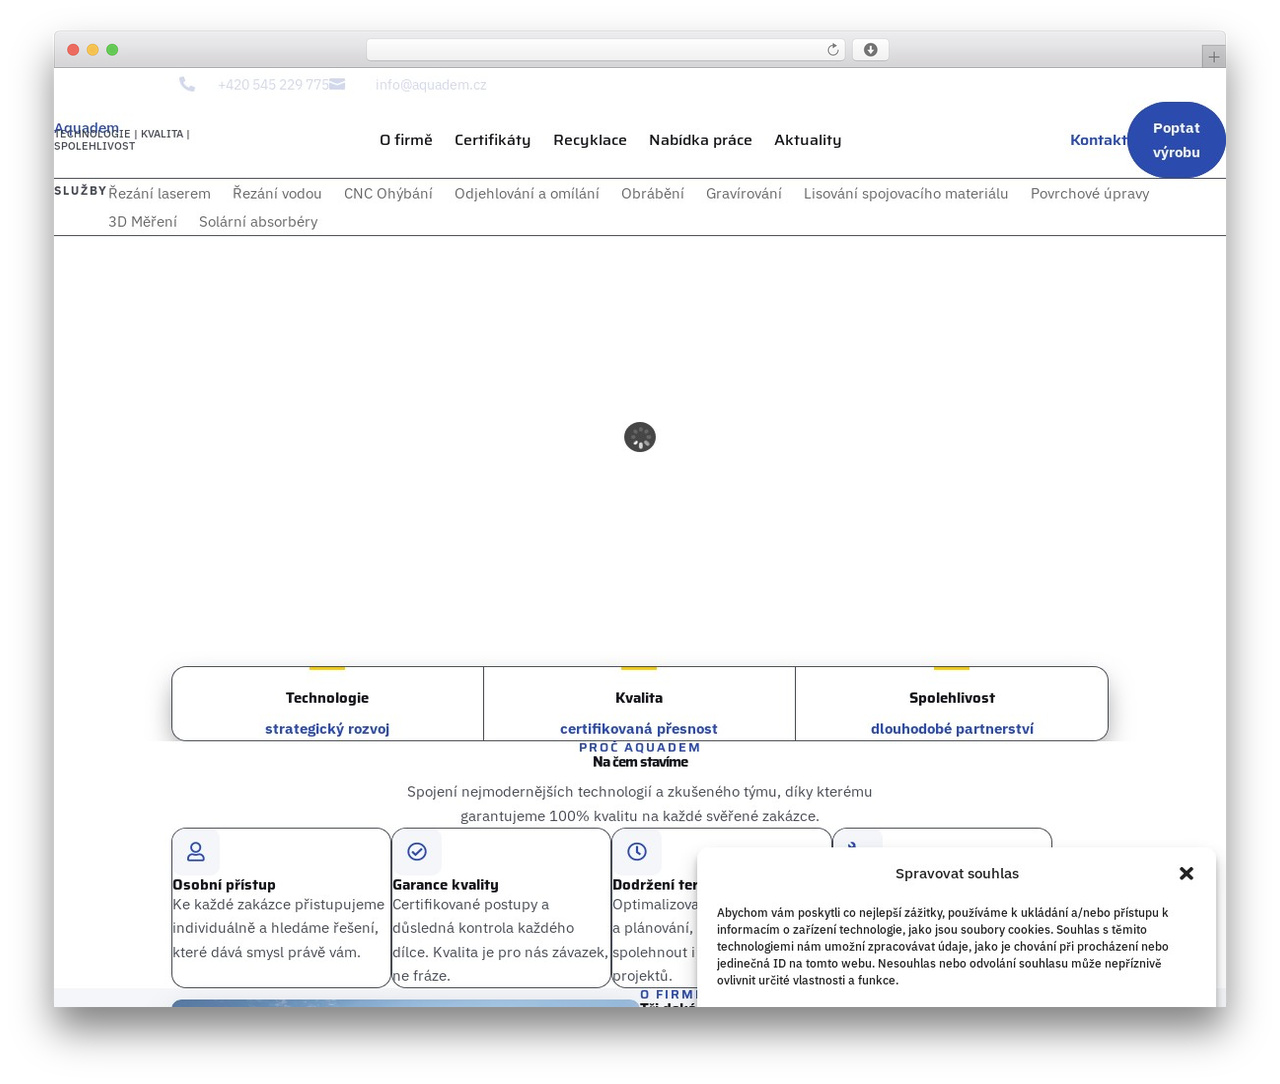Select the Spolehlivost dlouhodobé partnerství card
The width and height of the screenshot is (1280, 1084).
click(x=952, y=704)
